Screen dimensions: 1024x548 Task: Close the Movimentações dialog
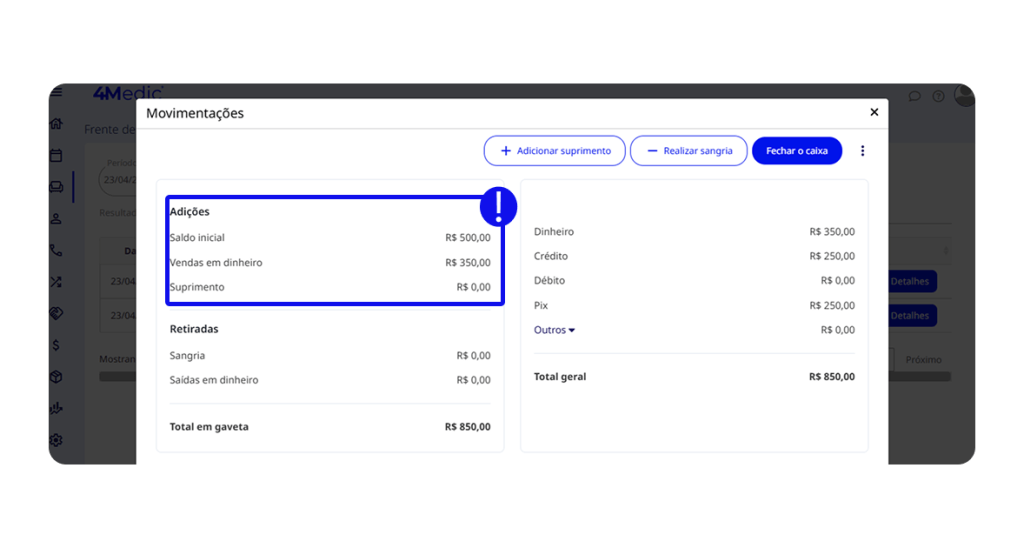point(874,112)
